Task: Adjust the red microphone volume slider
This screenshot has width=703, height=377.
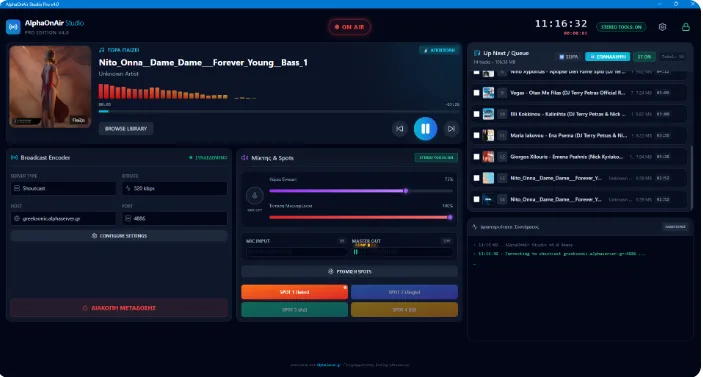Action: click(x=361, y=217)
